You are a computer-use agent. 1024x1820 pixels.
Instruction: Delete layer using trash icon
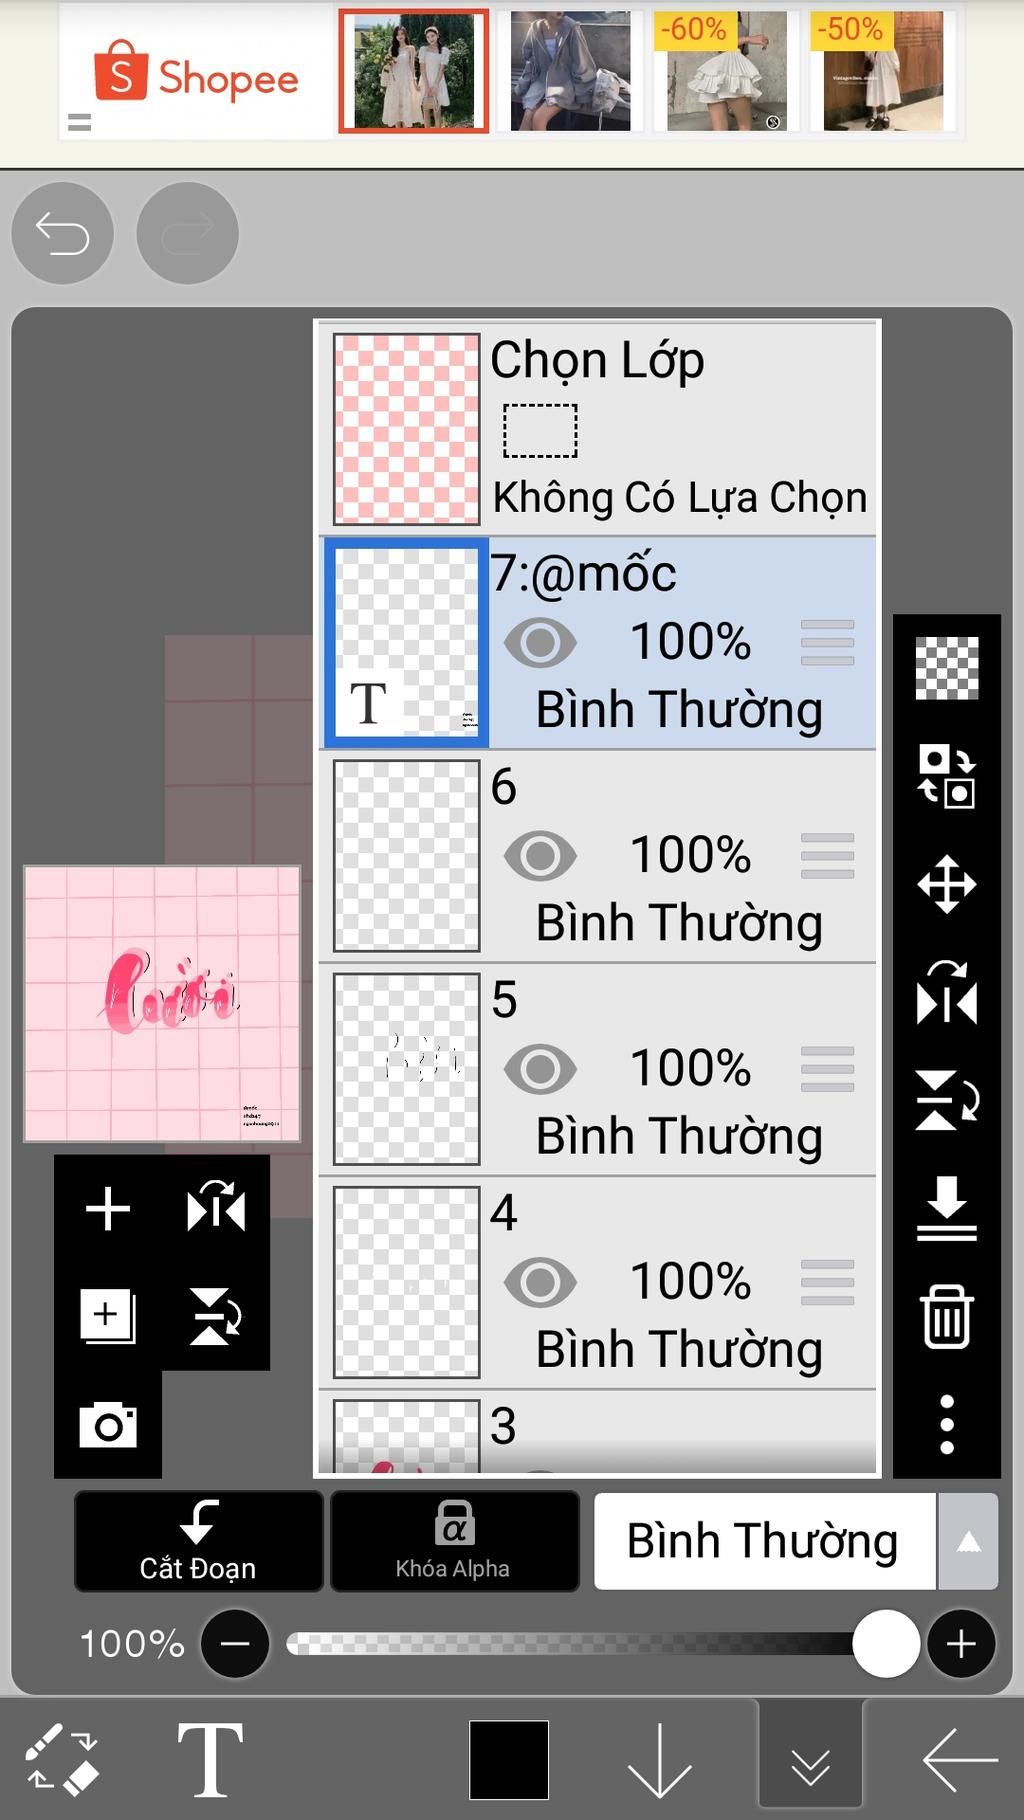coord(946,1317)
